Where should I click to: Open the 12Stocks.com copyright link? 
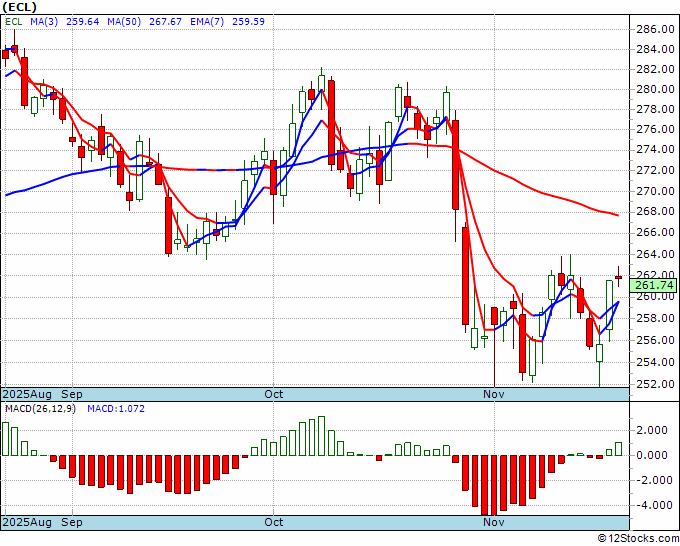pos(638,539)
